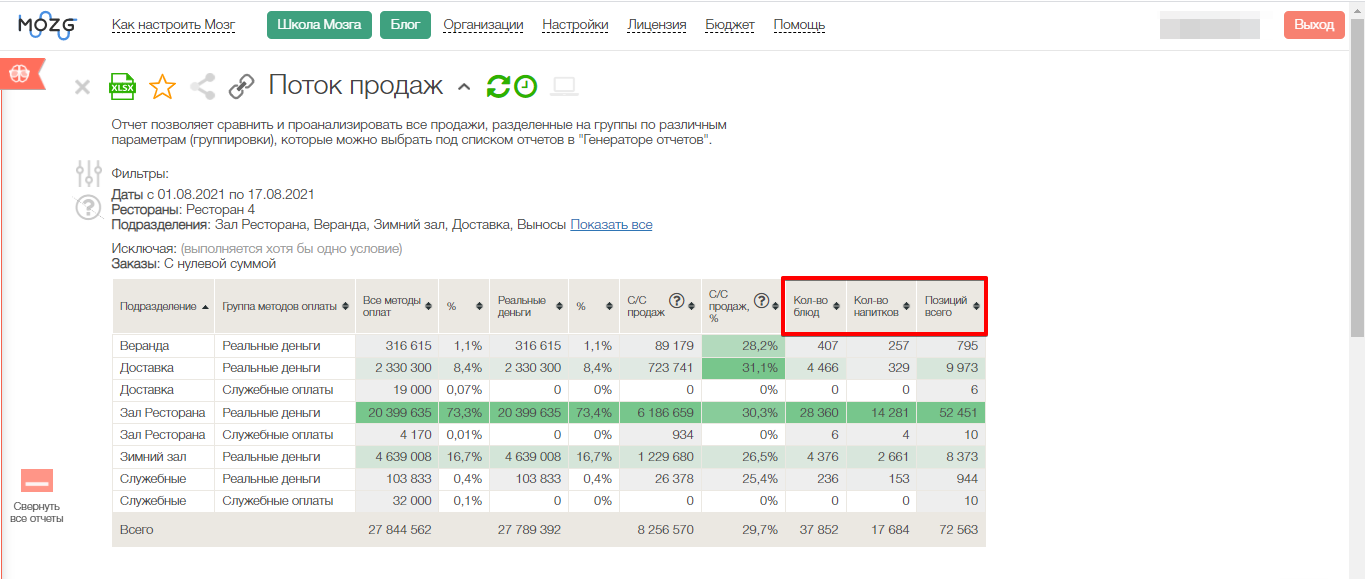Click the Школа Мозга button
The width and height of the screenshot is (1365, 579).
click(320, 25)
